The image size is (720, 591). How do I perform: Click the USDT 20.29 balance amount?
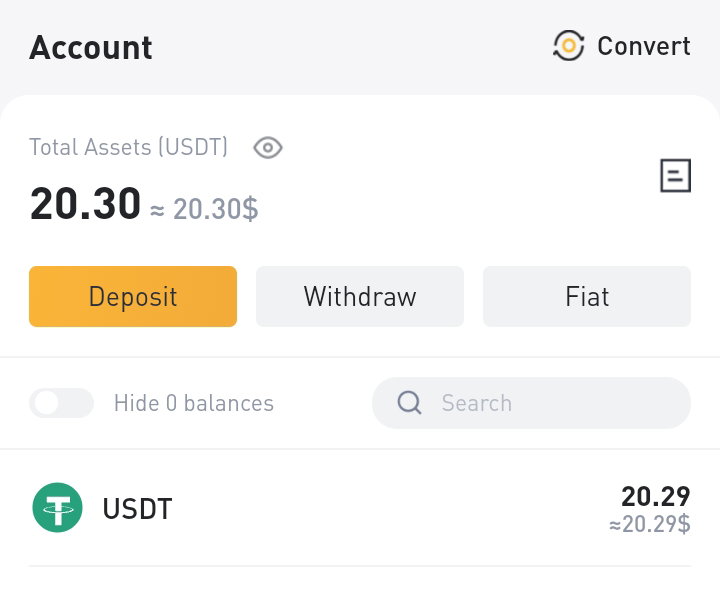click(655, 496)
